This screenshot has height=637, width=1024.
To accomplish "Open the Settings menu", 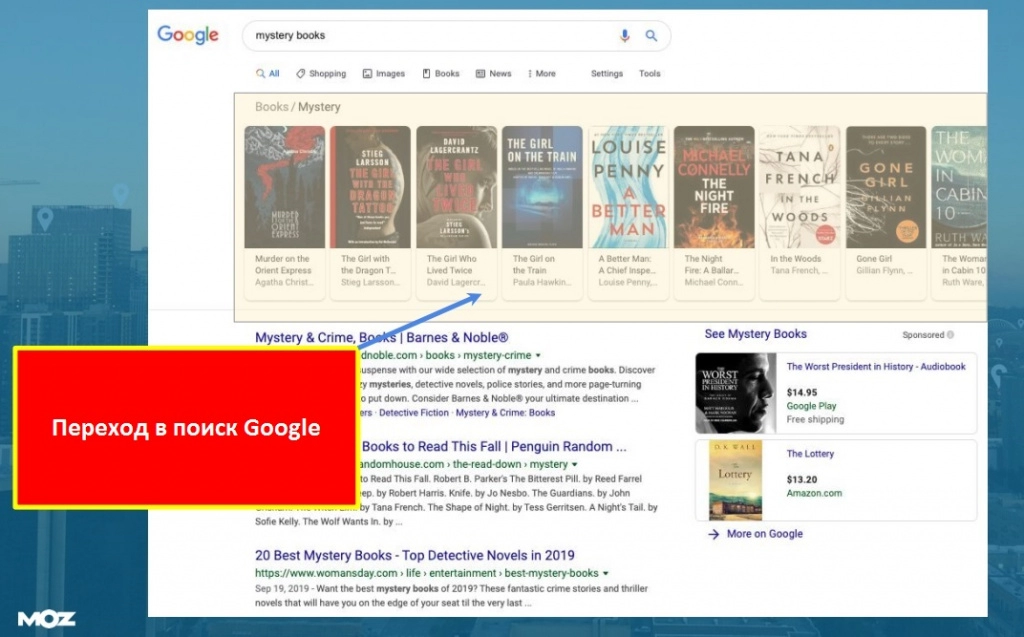I will [607, 74].
